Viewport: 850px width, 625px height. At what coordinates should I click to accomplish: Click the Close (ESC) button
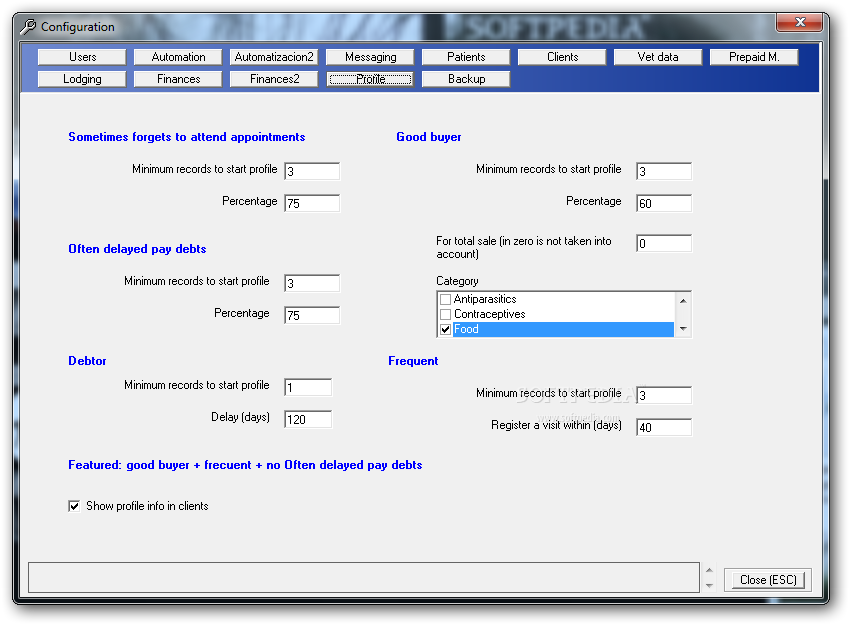(768, 580)
